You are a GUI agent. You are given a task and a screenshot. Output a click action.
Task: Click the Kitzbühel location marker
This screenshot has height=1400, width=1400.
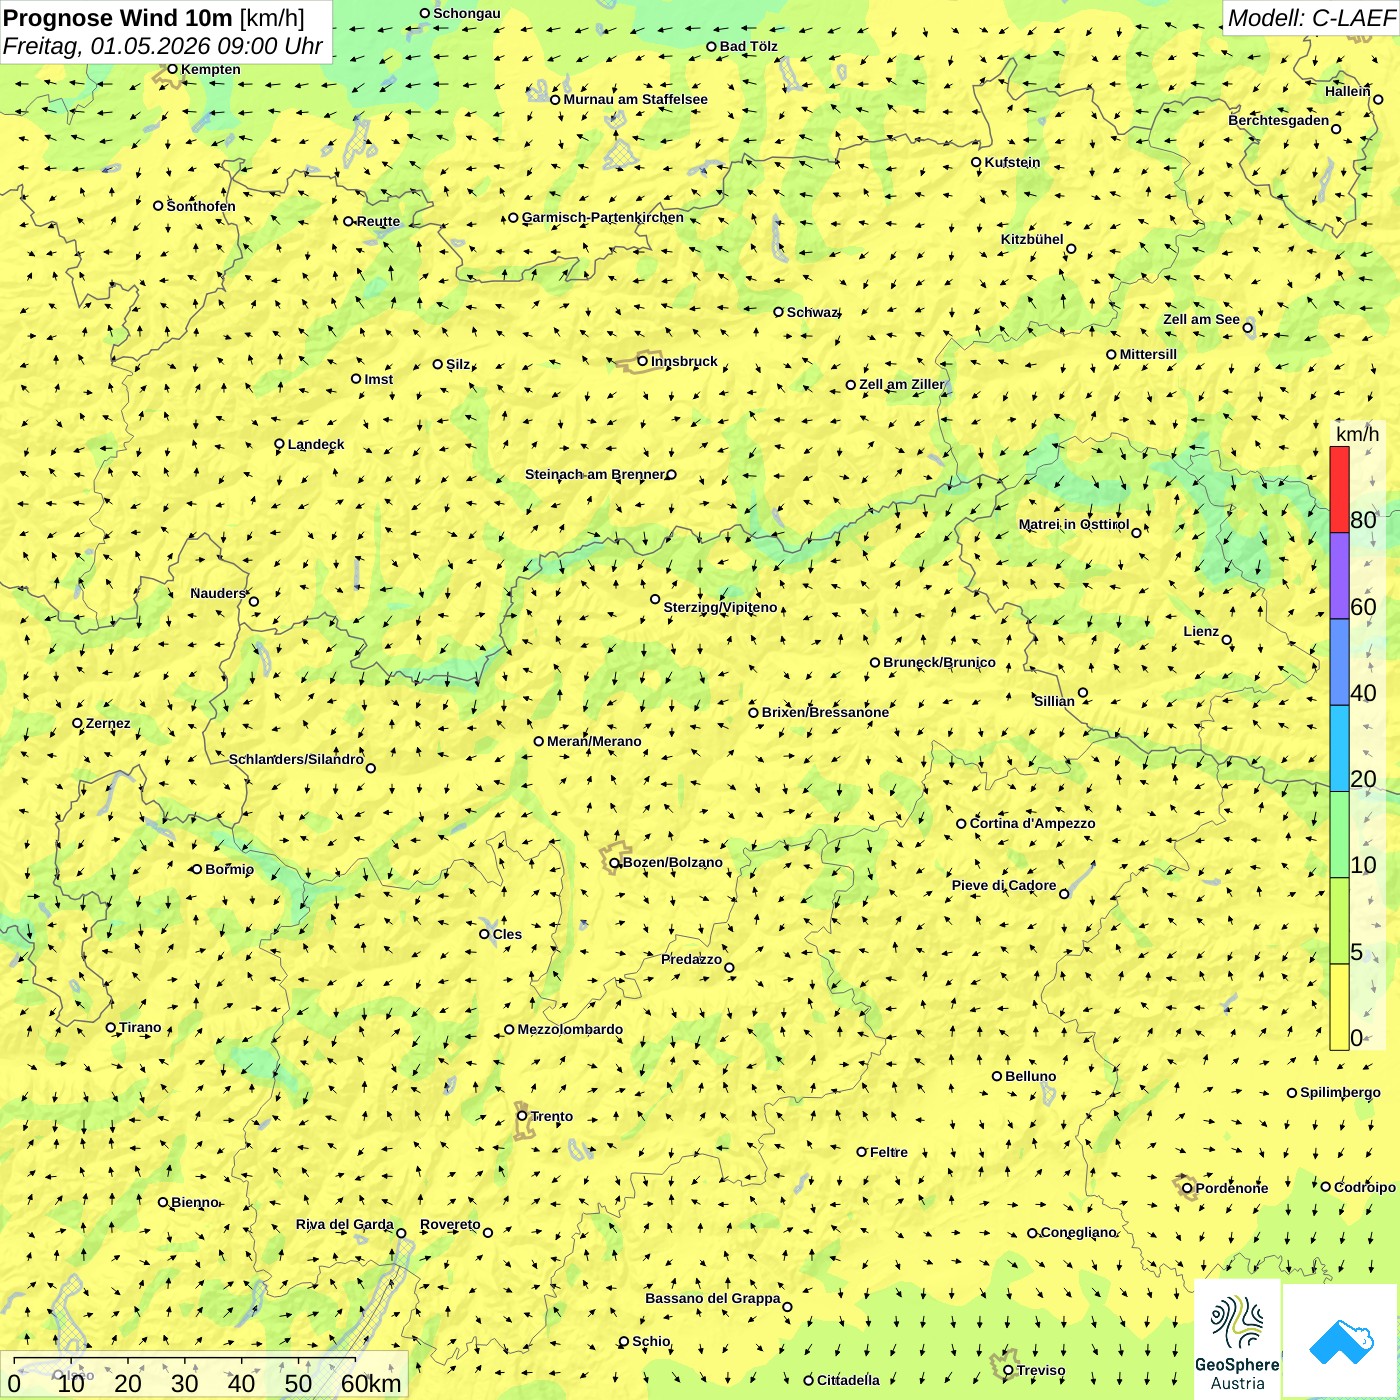point(1071,249)
